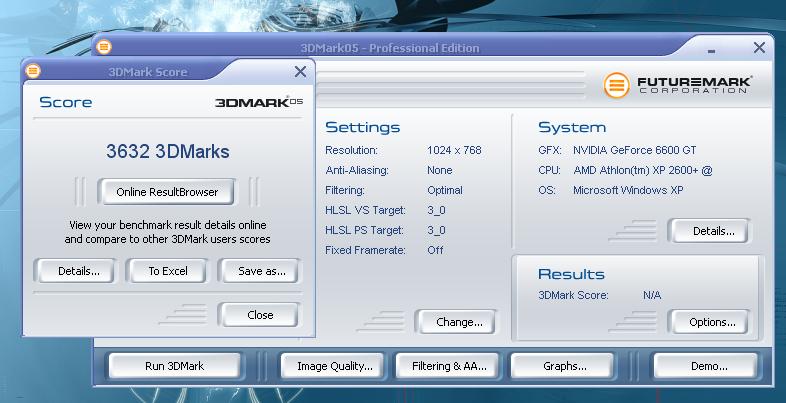
Task: Open Image Quality... tool
Action: [334, 366]
